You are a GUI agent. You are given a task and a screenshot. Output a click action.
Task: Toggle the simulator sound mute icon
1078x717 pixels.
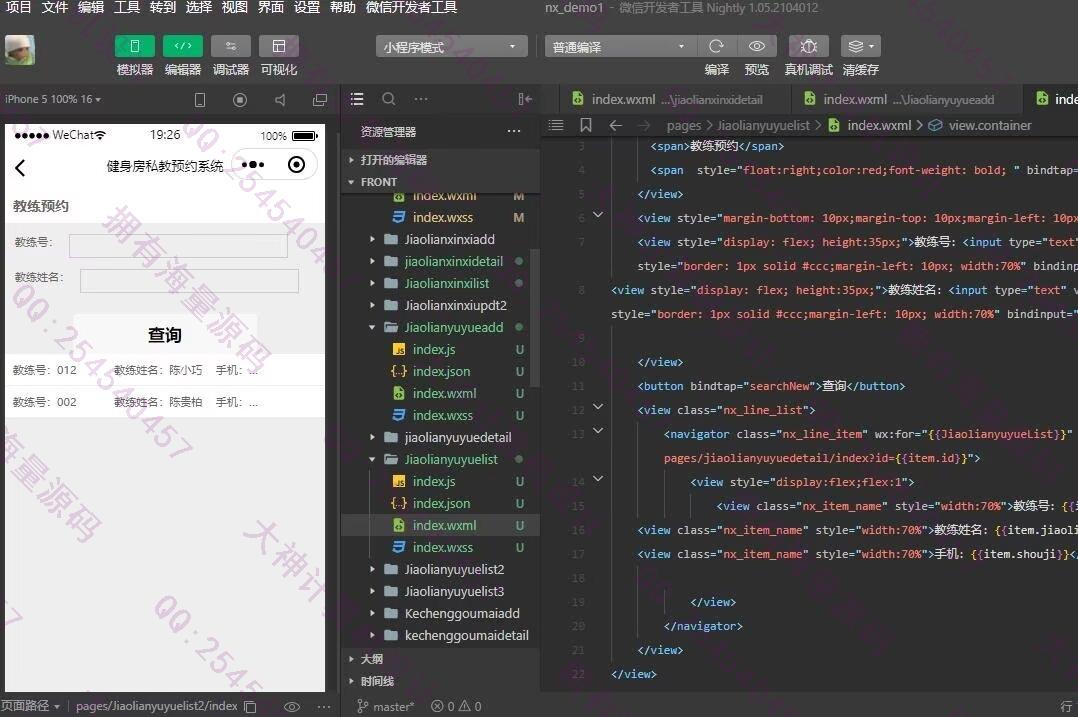pos(280,100)
